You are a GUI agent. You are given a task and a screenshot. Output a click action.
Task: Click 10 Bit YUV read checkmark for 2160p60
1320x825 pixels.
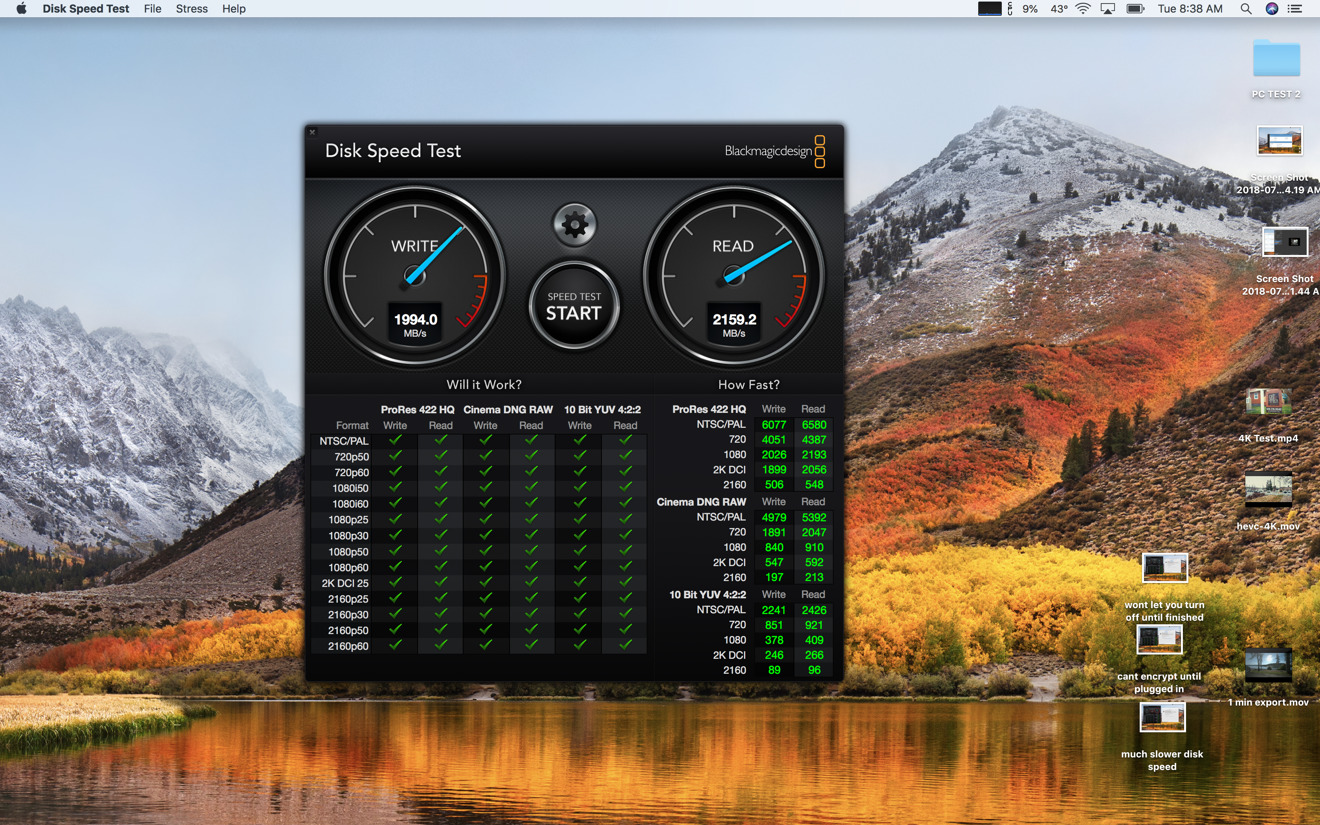pyautogui.click(x=625, y=646)
